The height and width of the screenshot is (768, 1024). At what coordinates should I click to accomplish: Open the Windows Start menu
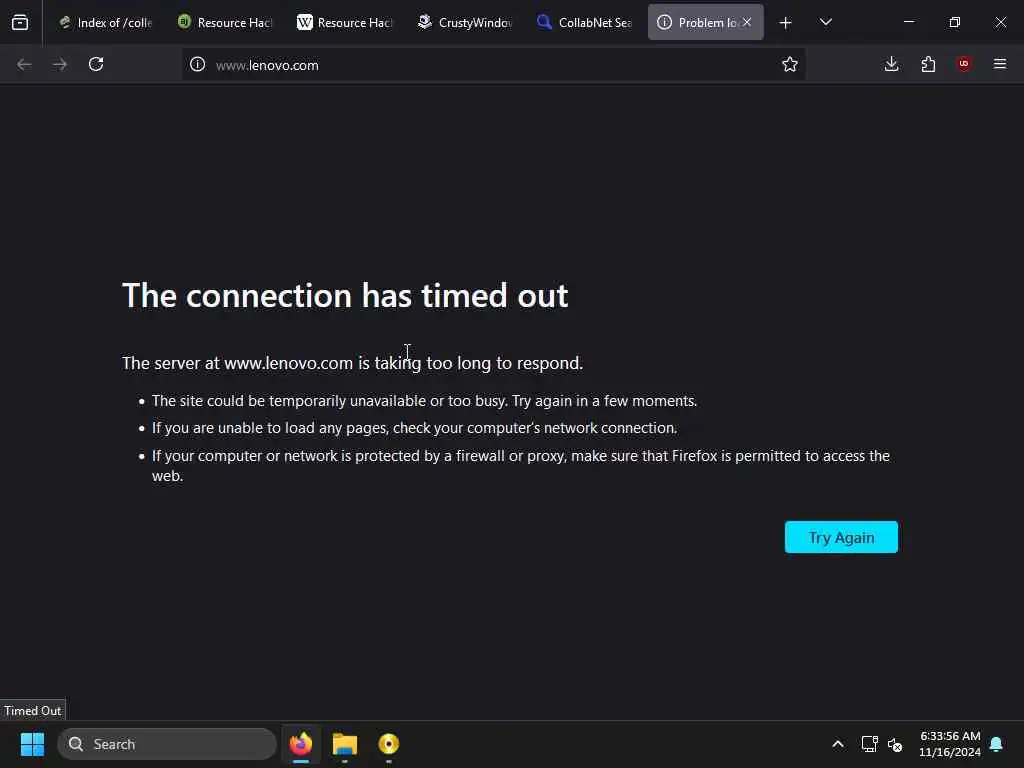(x=32, y=744)
